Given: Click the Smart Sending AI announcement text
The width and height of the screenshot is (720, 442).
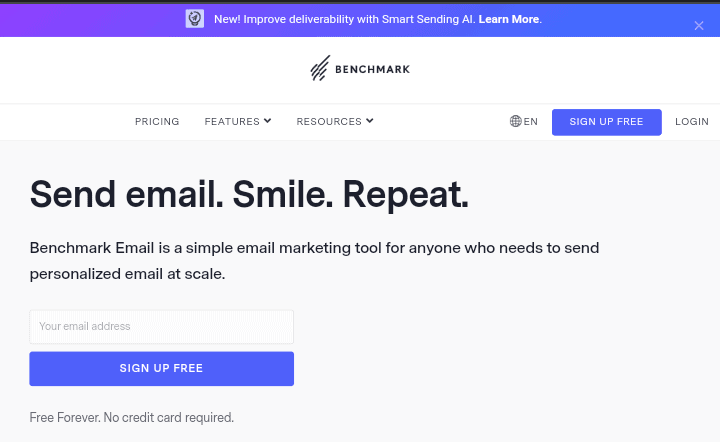Looking at the screenshot, I should [344, 19].
